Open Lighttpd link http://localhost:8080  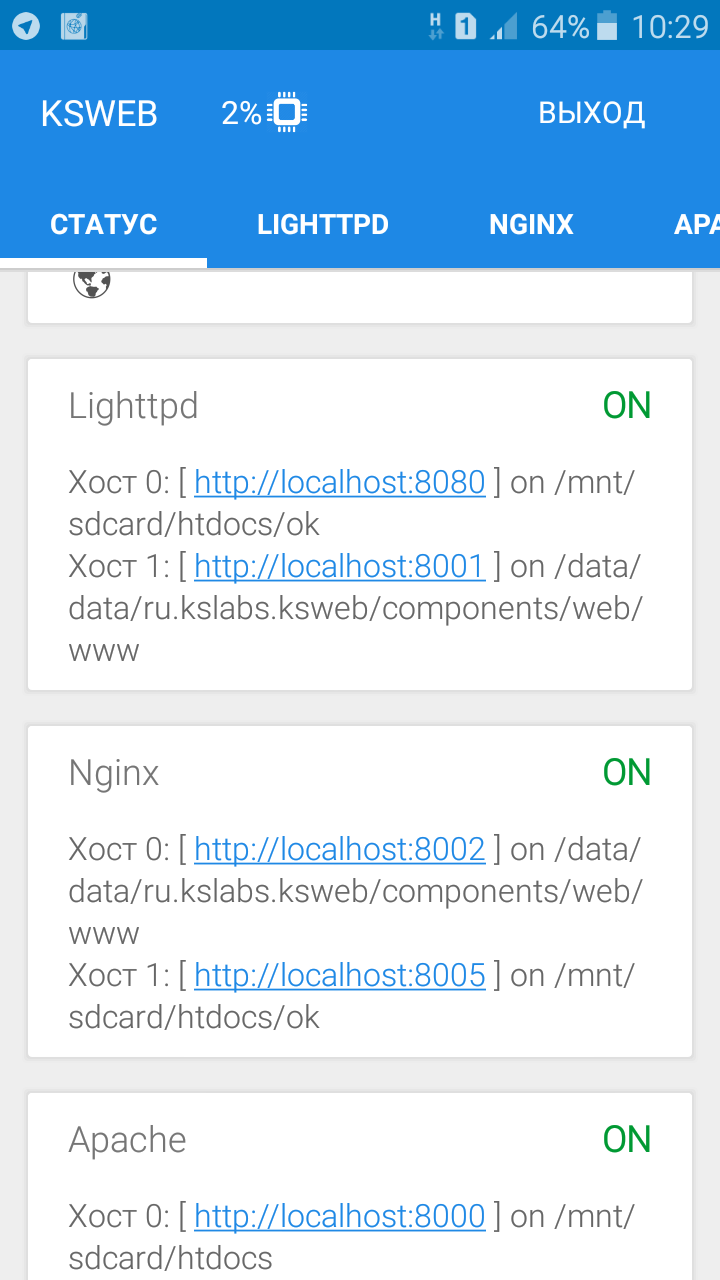(339, 483)
